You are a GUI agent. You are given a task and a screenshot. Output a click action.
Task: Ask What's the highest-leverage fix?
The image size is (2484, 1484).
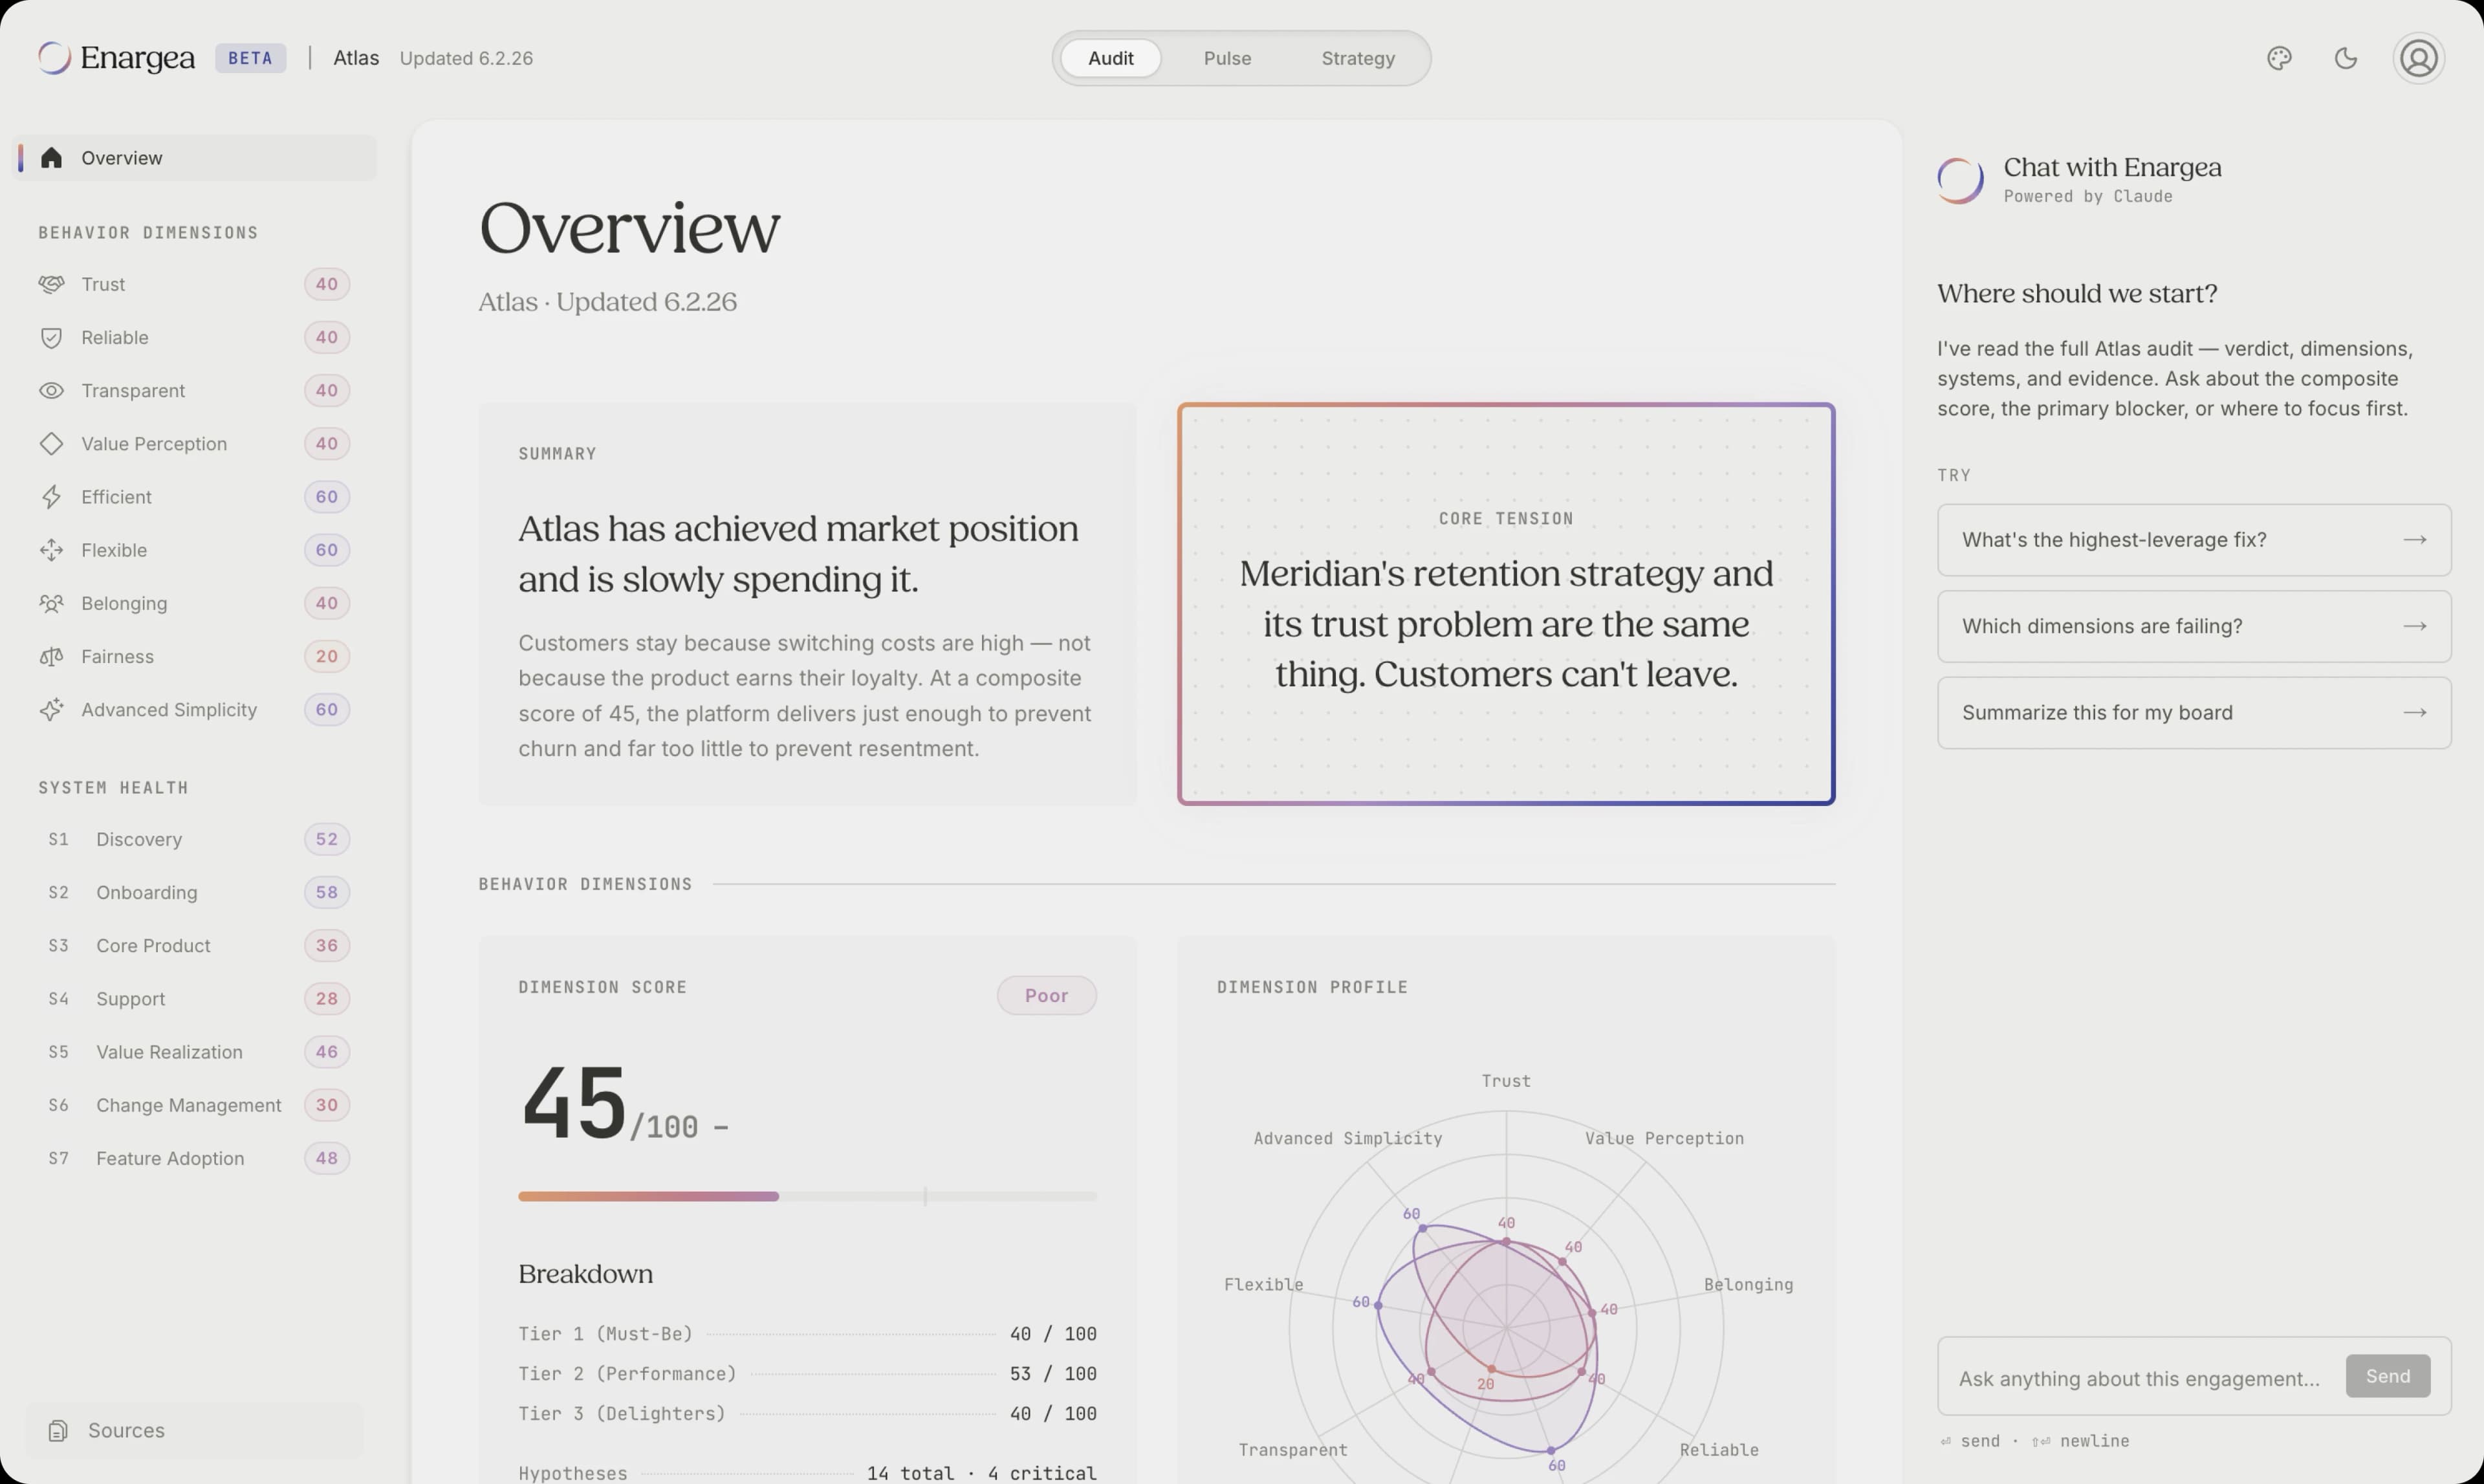2194,540
